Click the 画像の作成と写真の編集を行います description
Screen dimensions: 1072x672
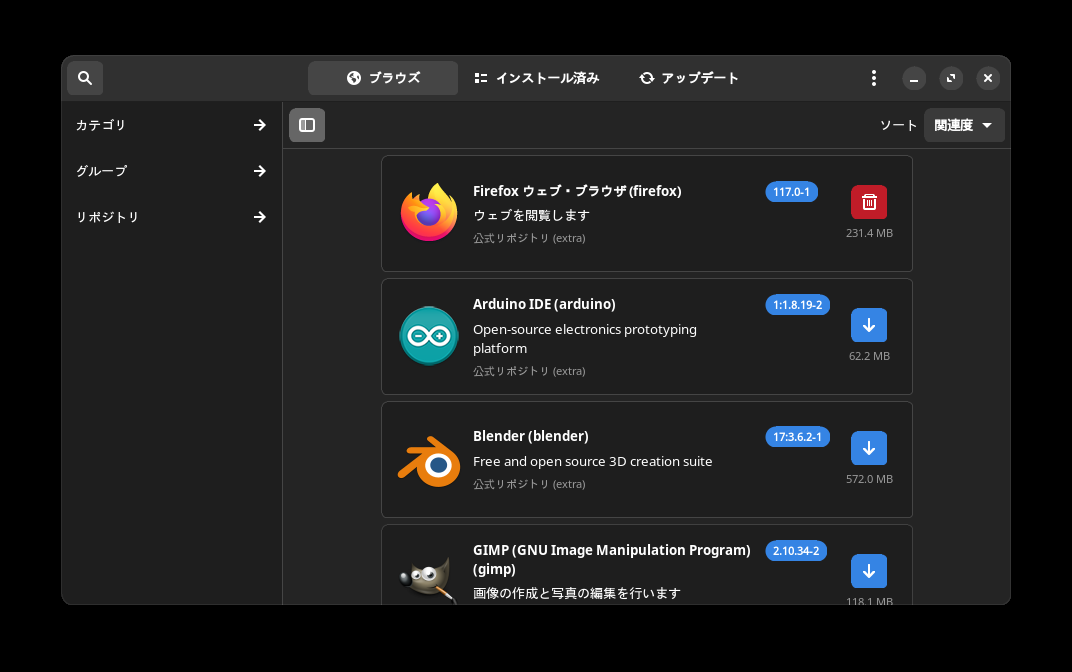coord(577,593)
